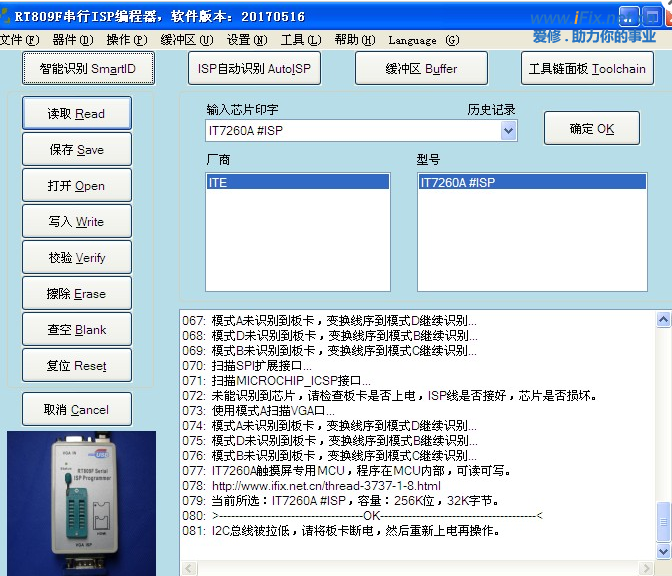This screenshot has height=576, width=672.
Task: Click the RT809F programmer device image
Action: (81, 503)
